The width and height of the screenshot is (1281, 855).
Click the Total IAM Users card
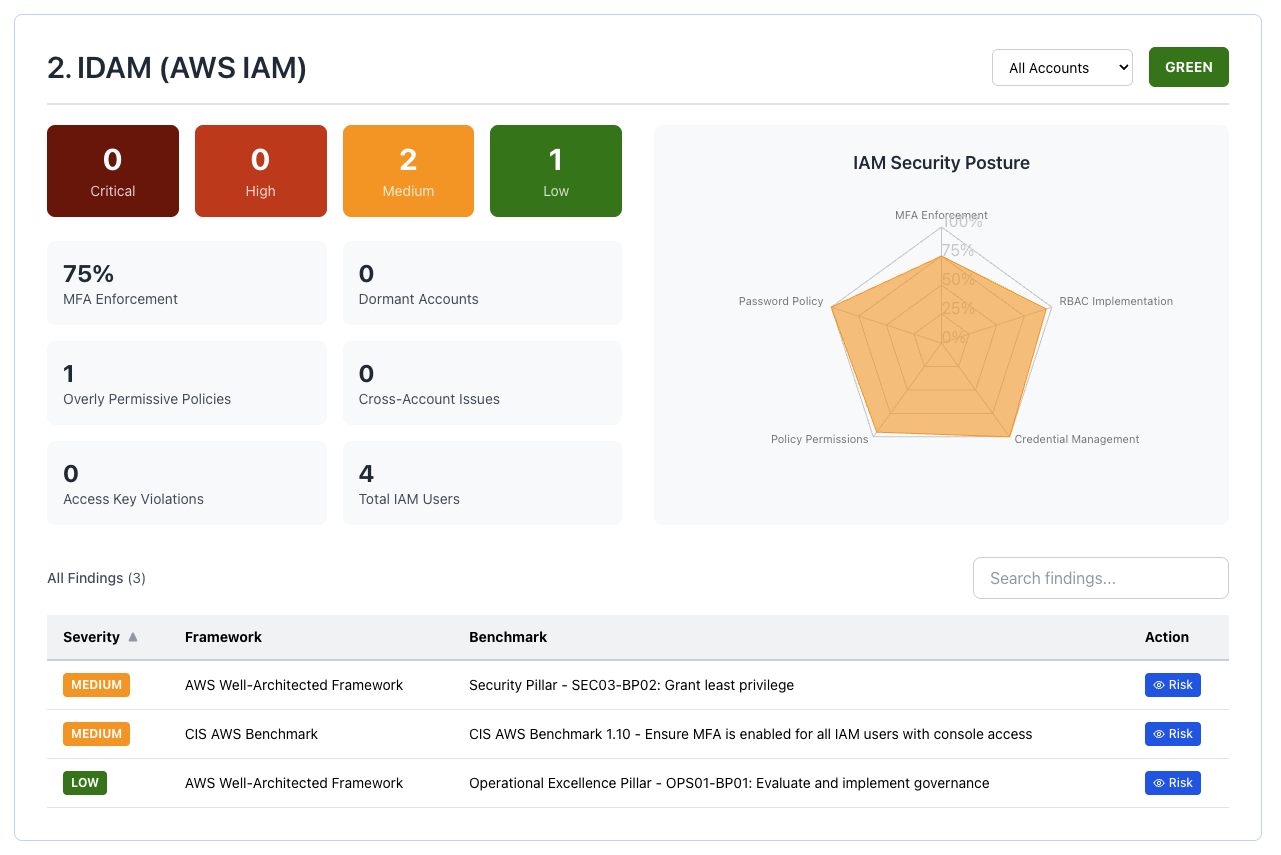pyautogui.click(x=482, y=483)
